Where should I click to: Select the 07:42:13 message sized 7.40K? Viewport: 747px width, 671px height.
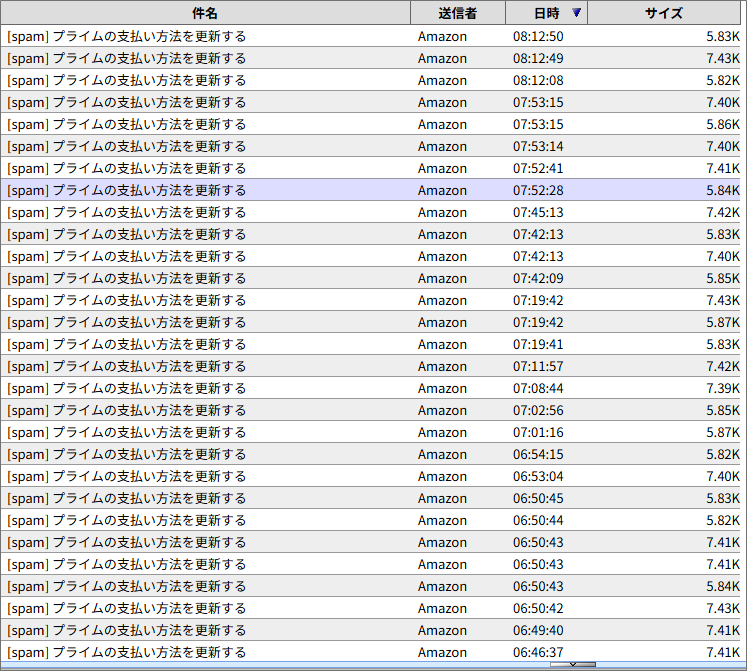pyautogui.click(x=371, y=256)
